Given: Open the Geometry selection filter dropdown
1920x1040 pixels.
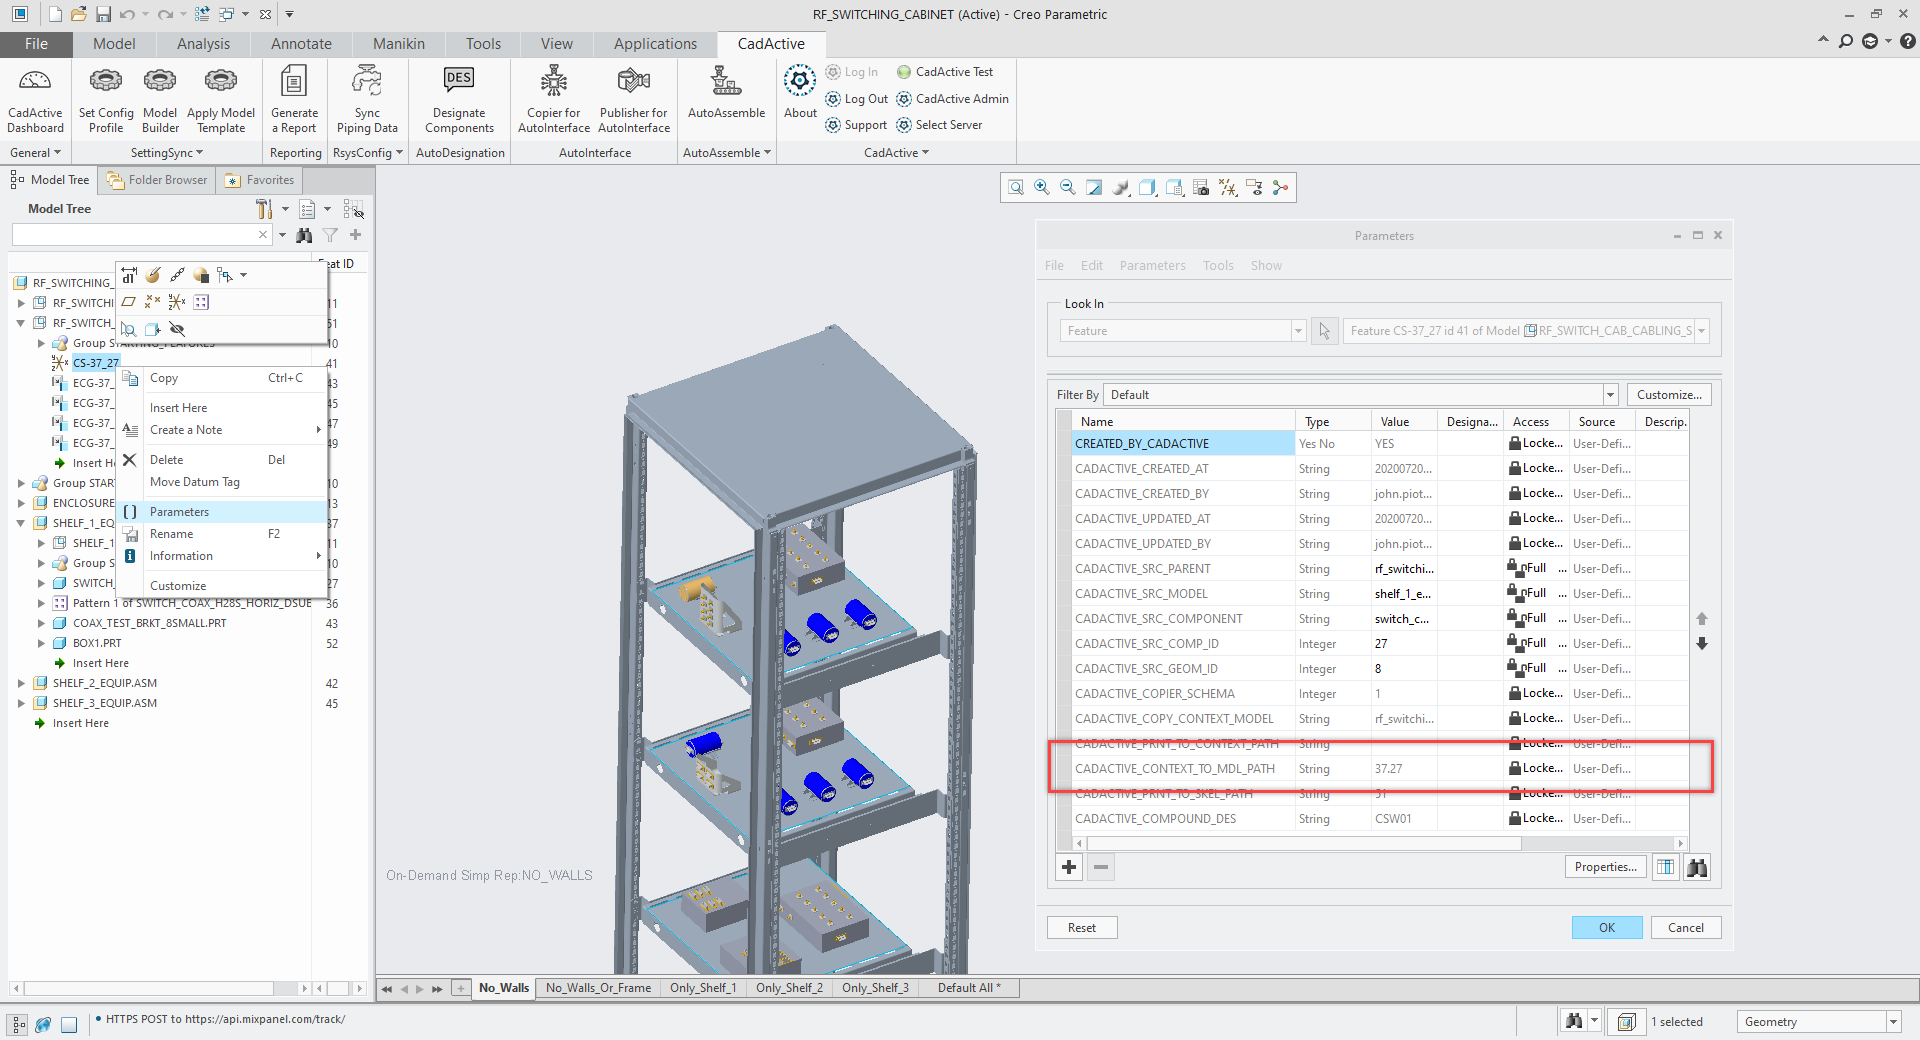Looking at the screenshot, I should (1893, 1022).
